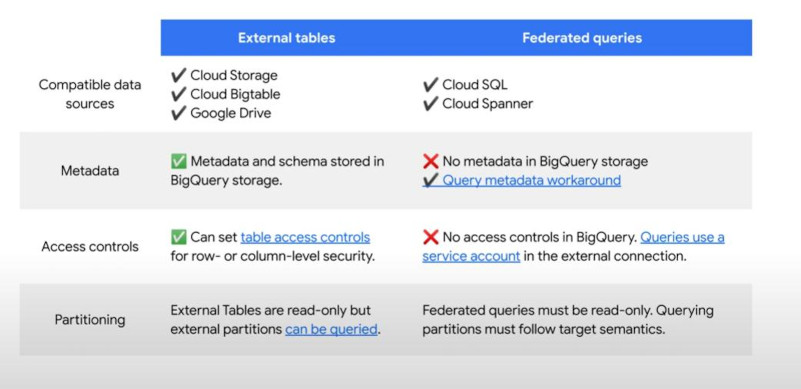Viewport: 801px width, 389px height.
Task: Click the red X before No access controls
Action: click(431, 237)
